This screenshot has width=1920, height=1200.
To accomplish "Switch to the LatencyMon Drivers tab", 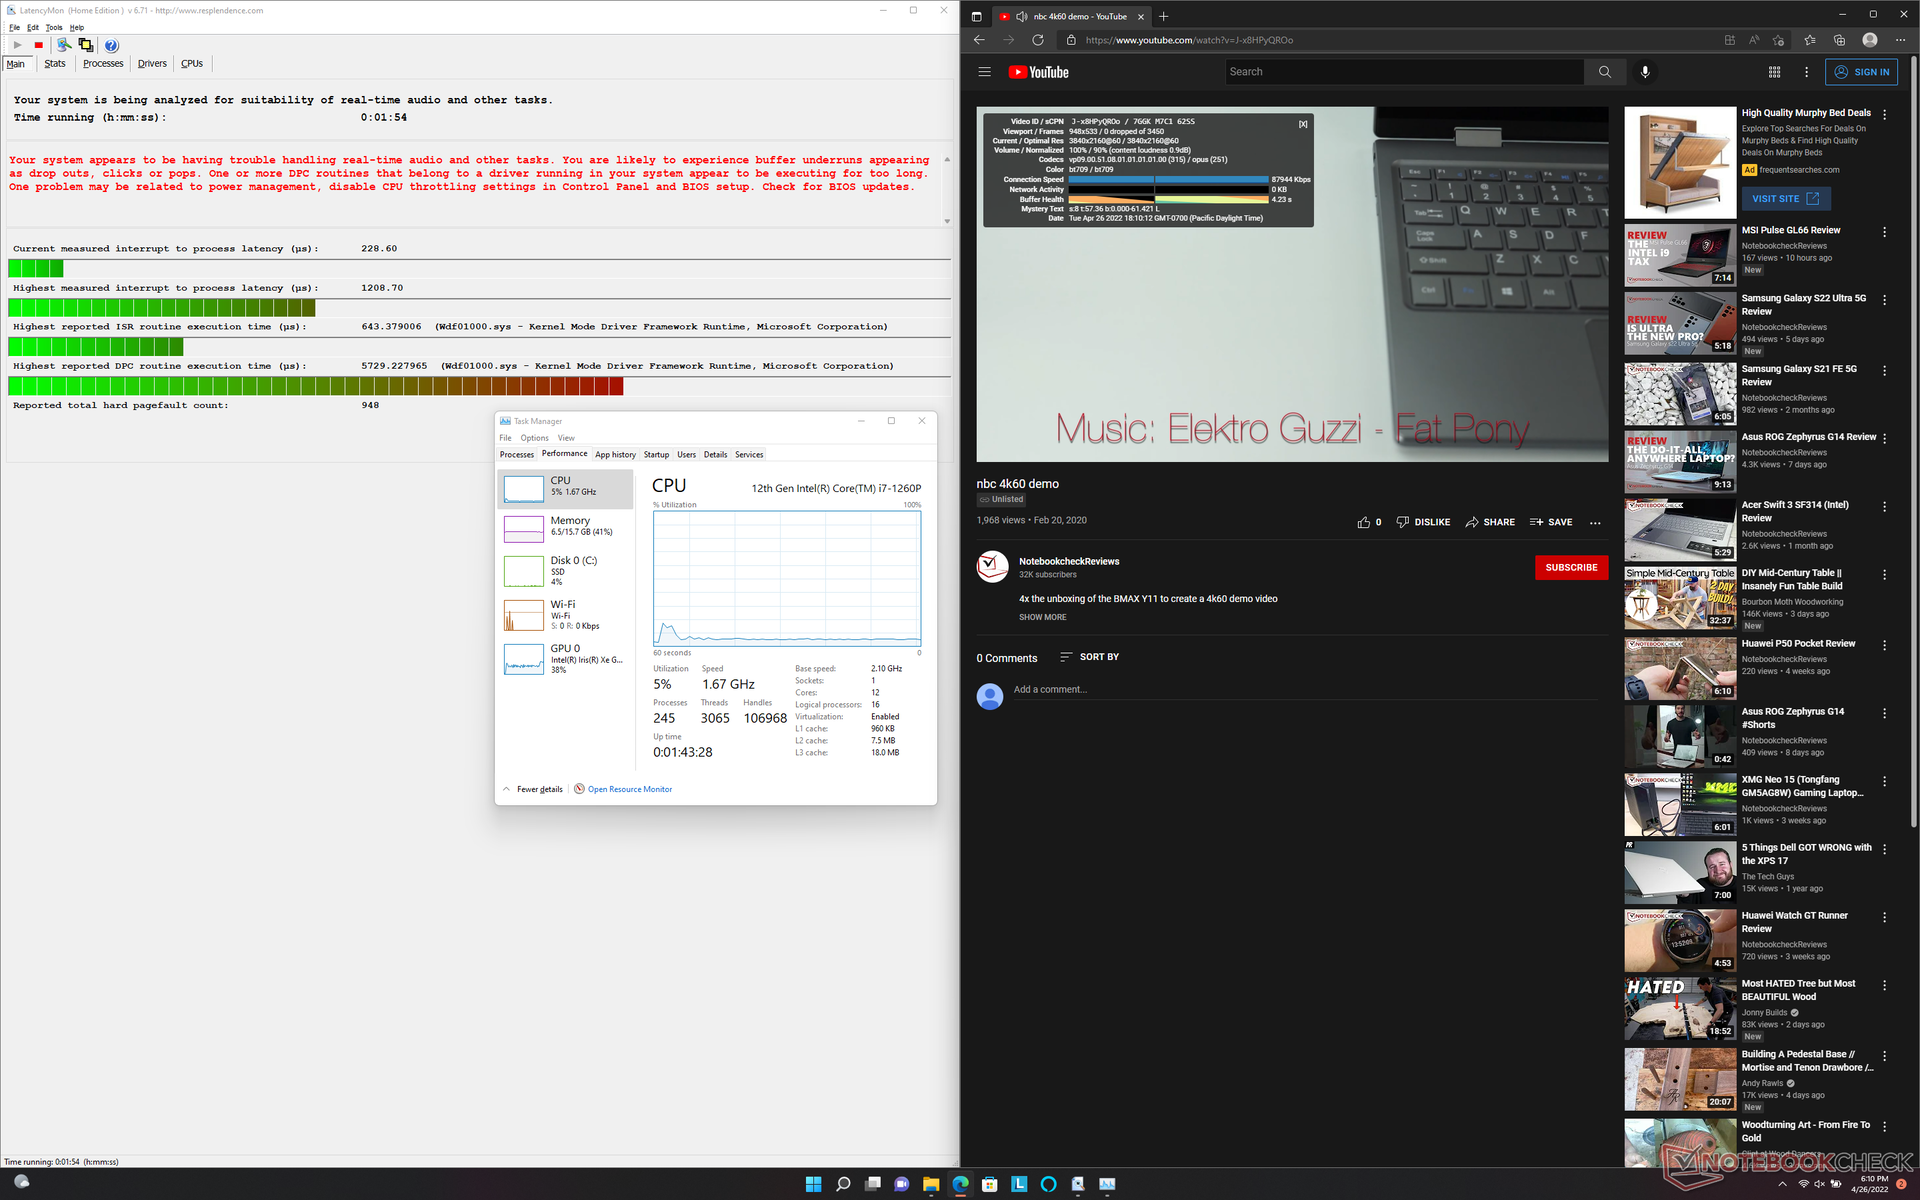I will click(x=152, y=63).
